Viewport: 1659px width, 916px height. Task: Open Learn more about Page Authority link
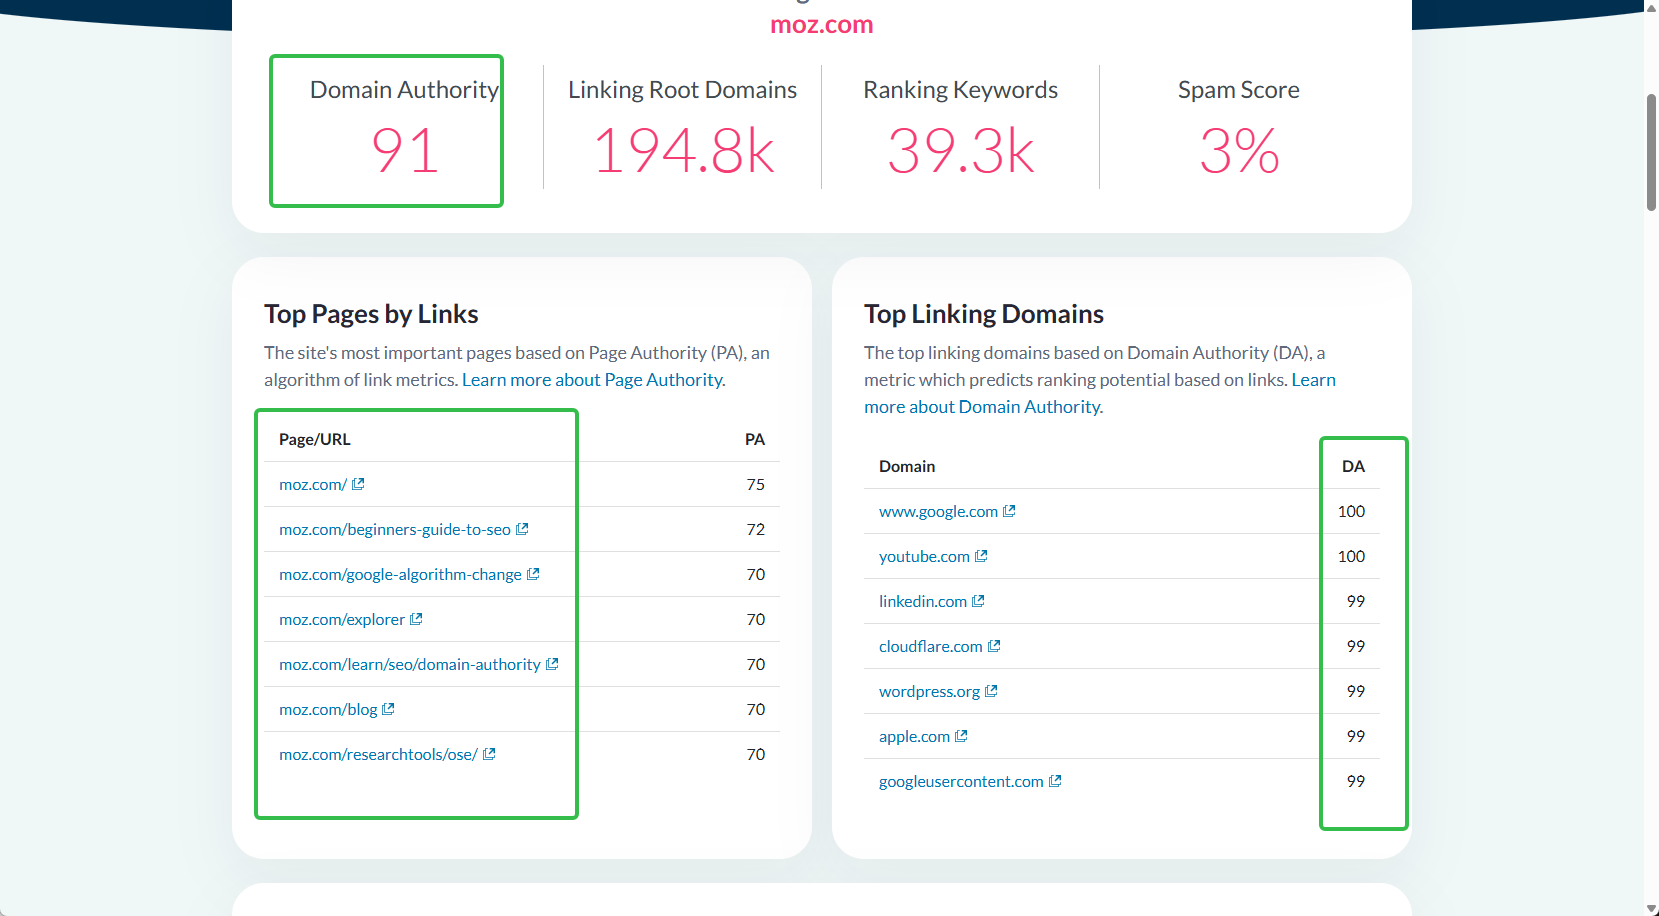[593, 380]
